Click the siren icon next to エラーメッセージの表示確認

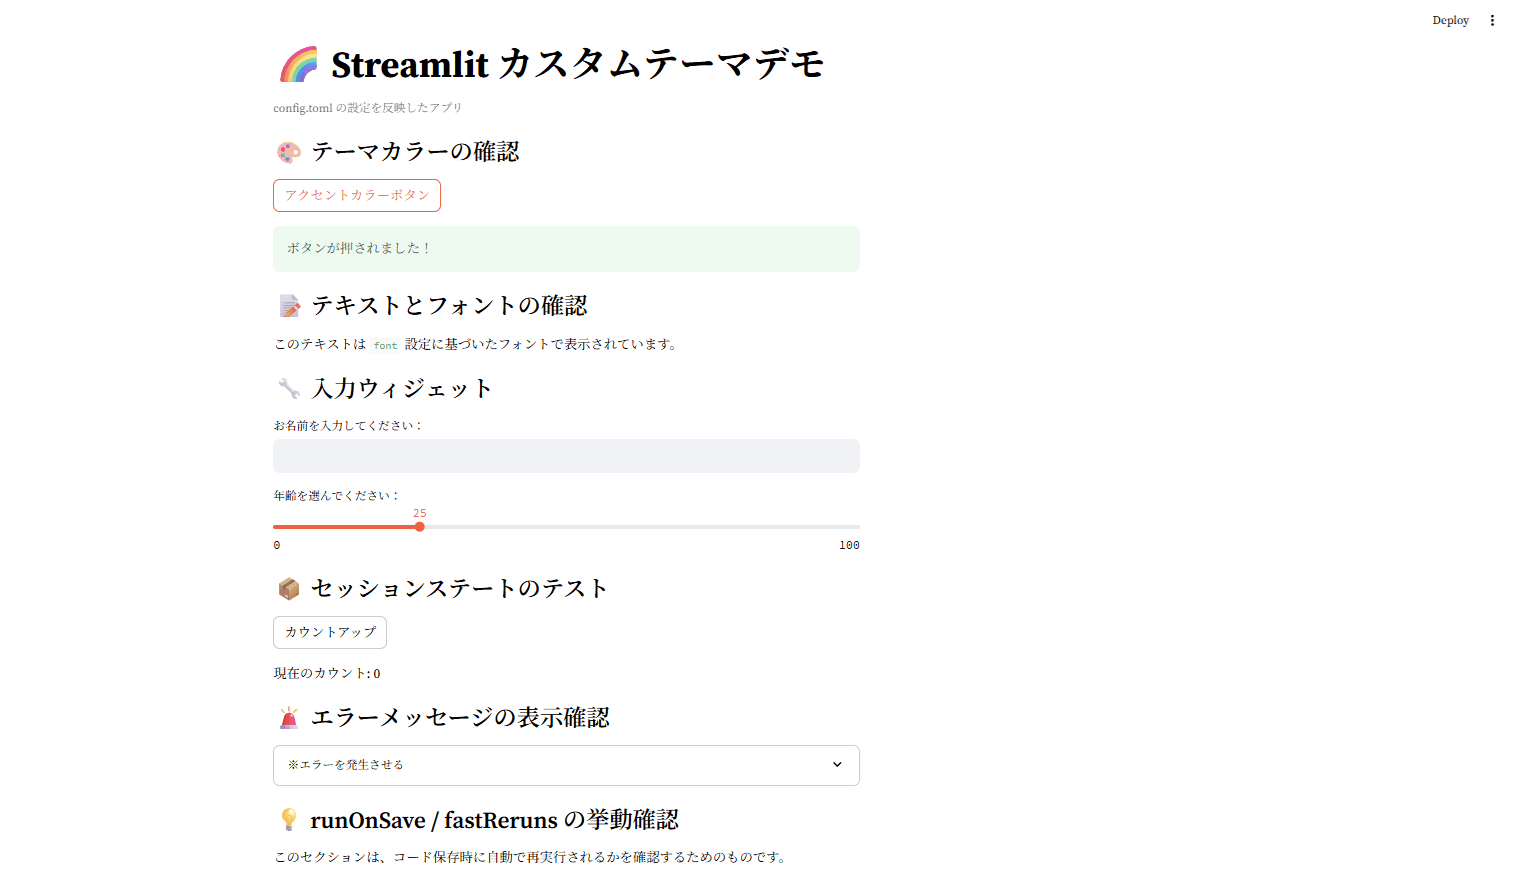click(289, 717)
